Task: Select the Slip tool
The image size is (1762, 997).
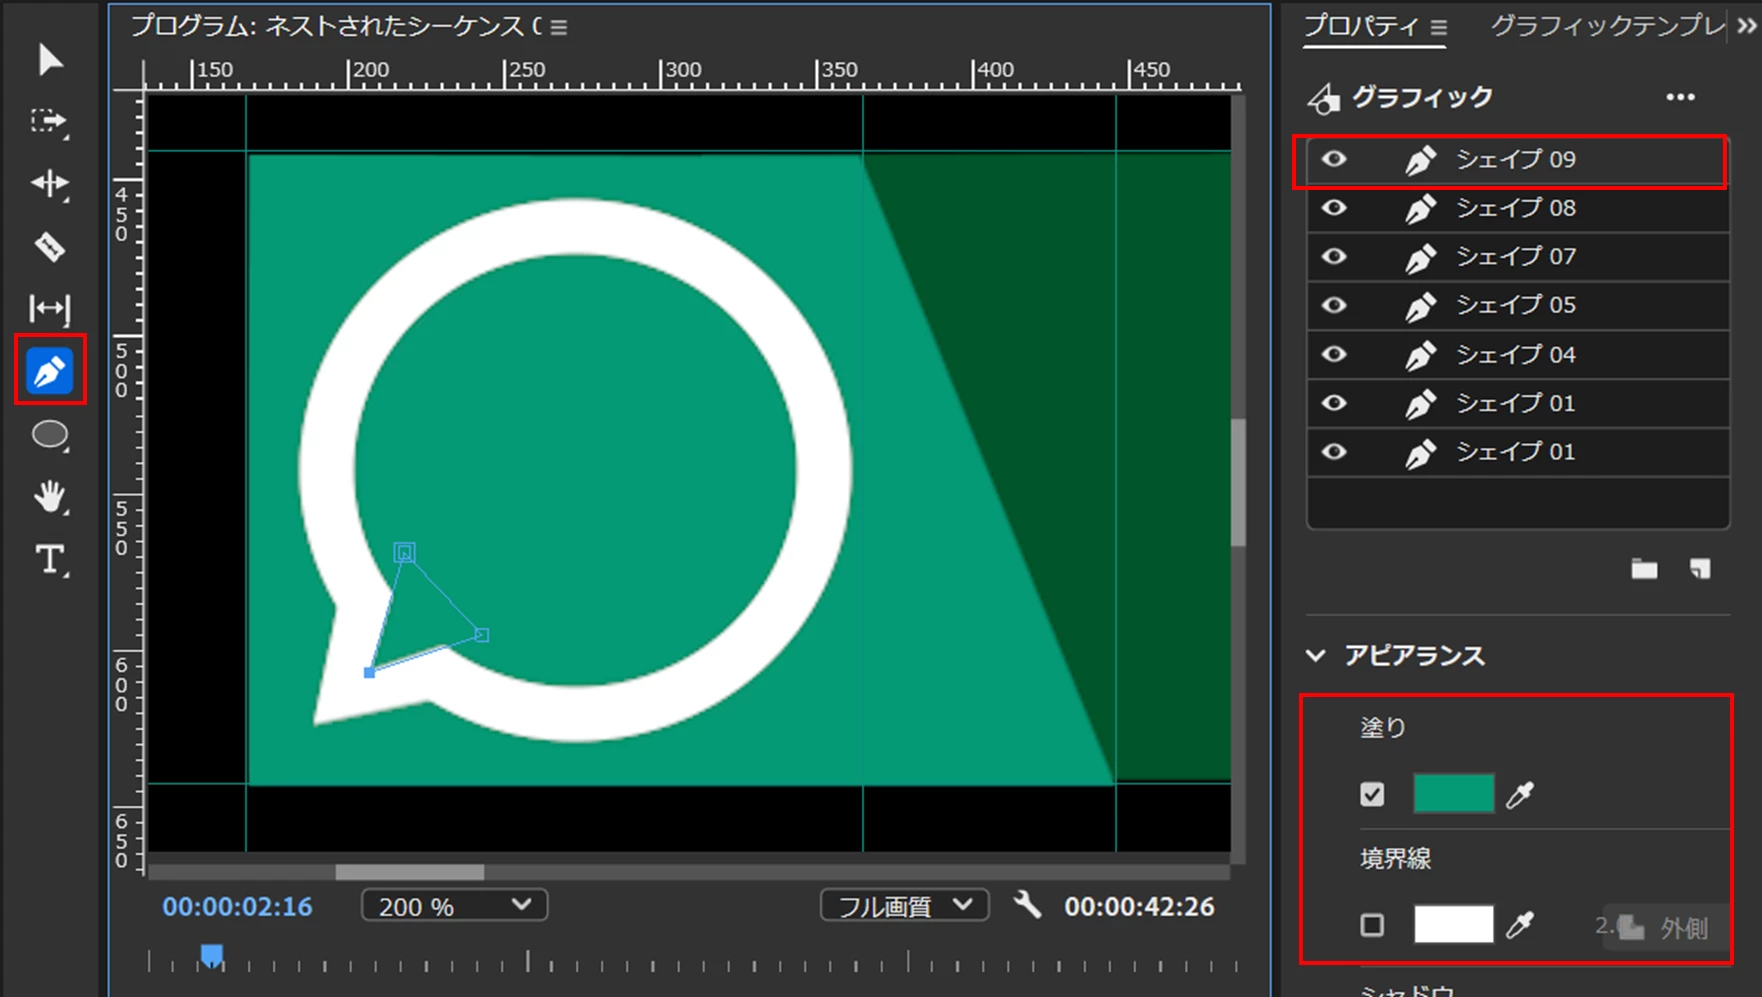Action: [x=49, y=309]
